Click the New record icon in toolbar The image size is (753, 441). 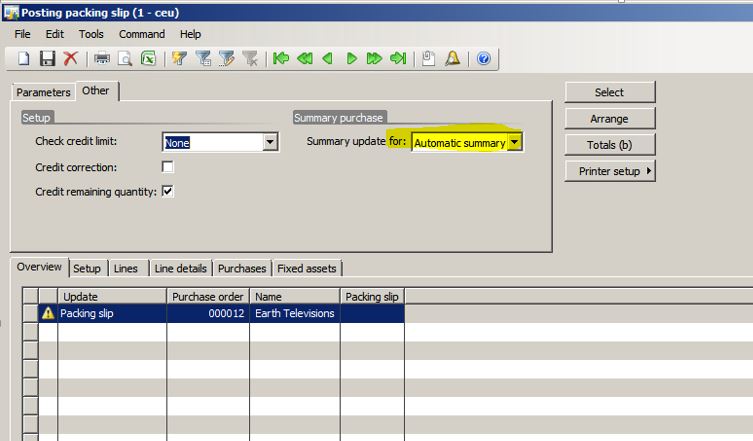[x=24, y=59]
